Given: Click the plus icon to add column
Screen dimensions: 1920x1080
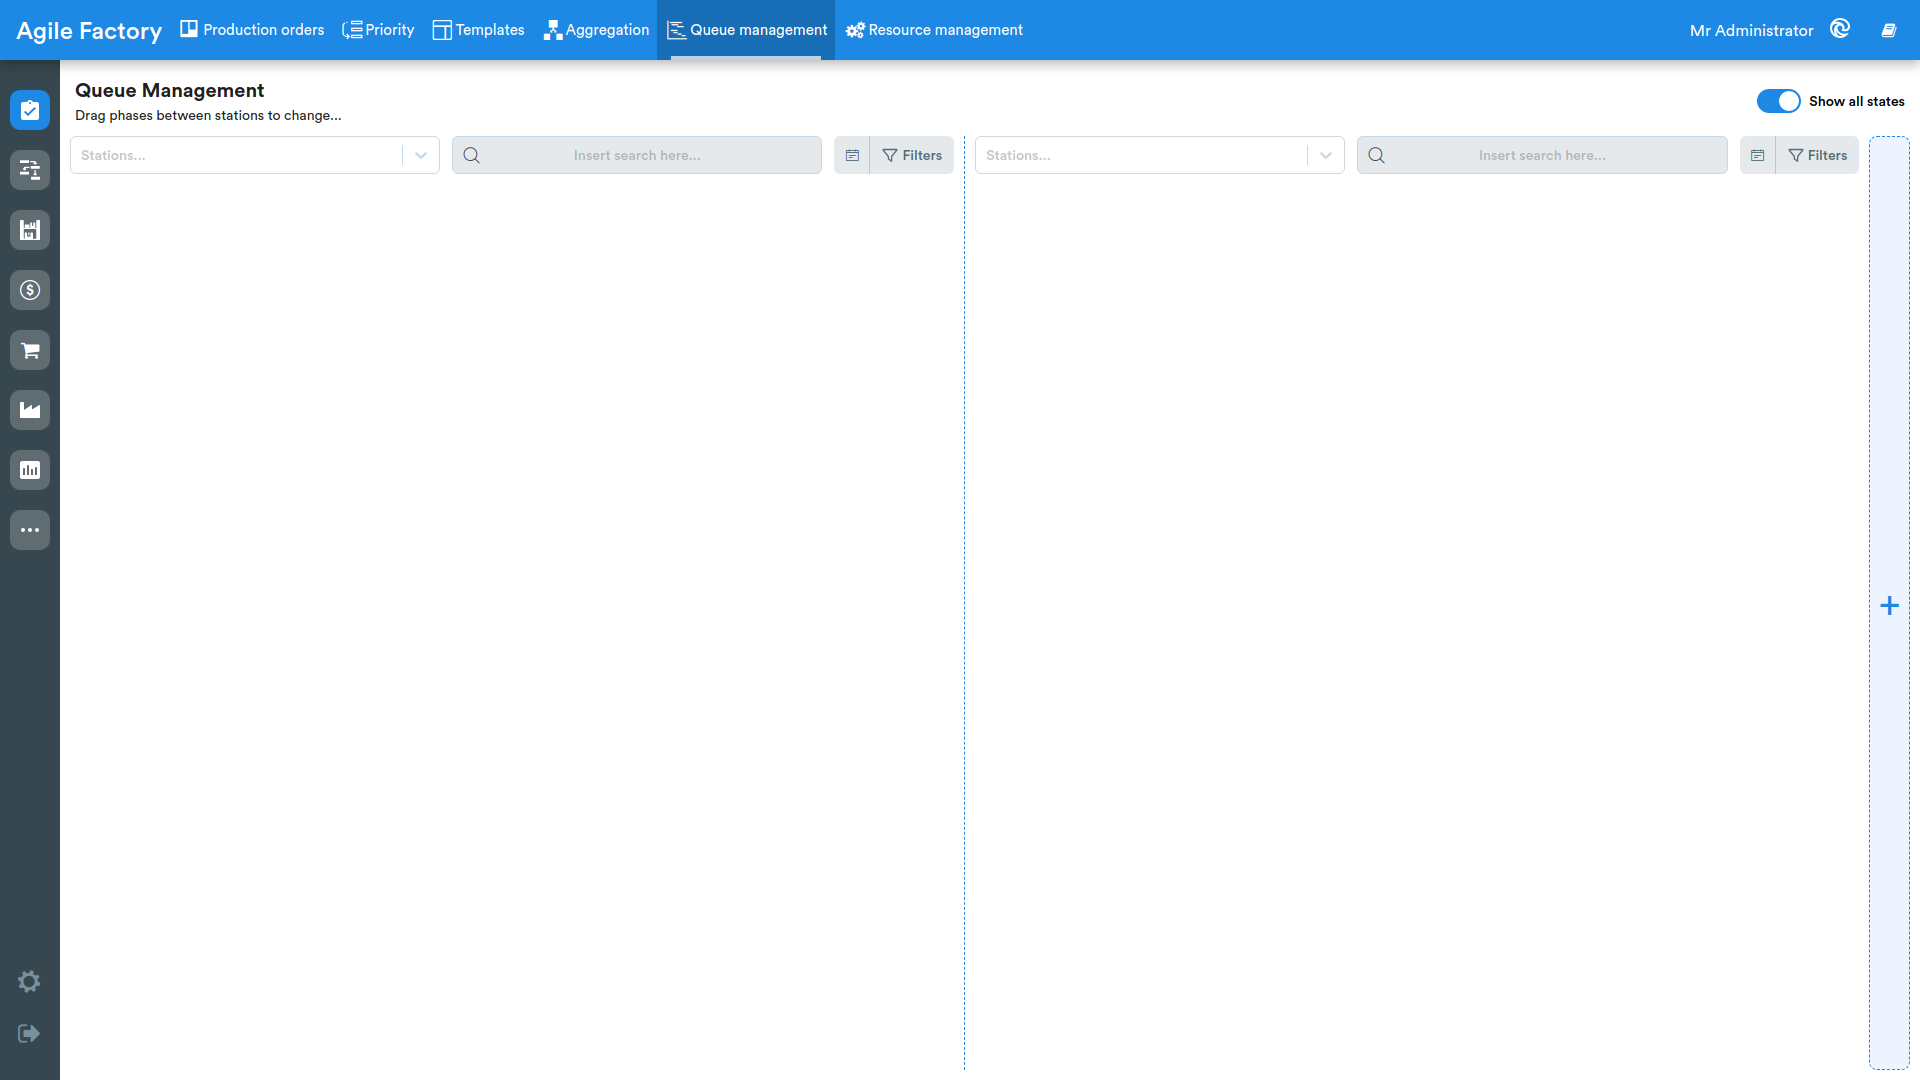Looking at the screenshot, I should pyautogui.click(x=1889, y=605).
